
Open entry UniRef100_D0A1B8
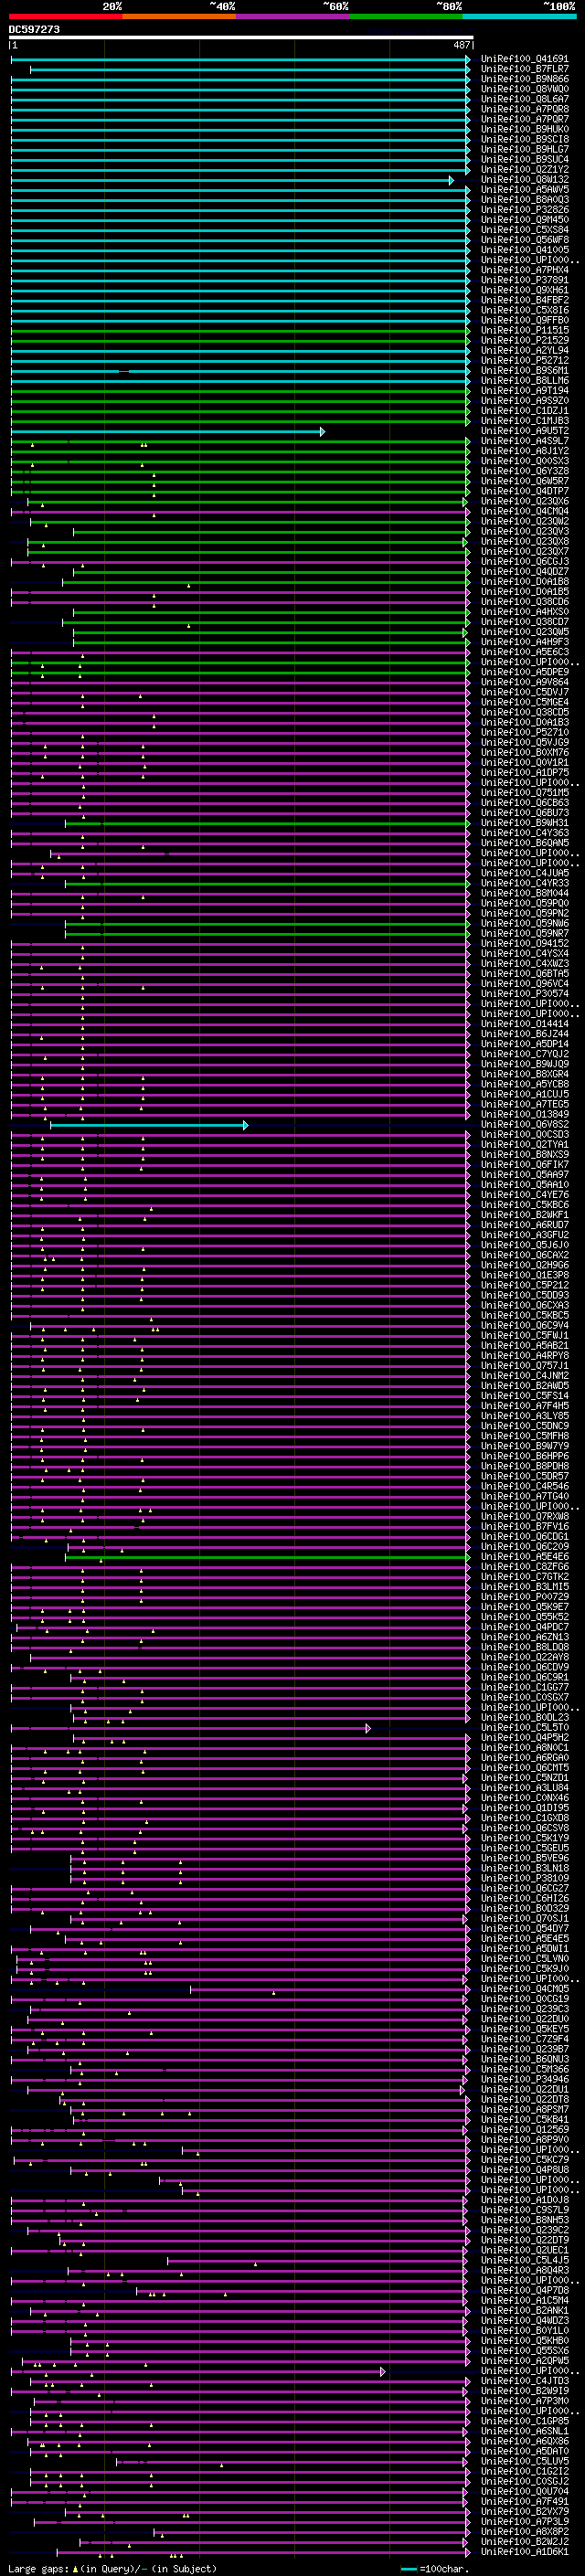524,582
